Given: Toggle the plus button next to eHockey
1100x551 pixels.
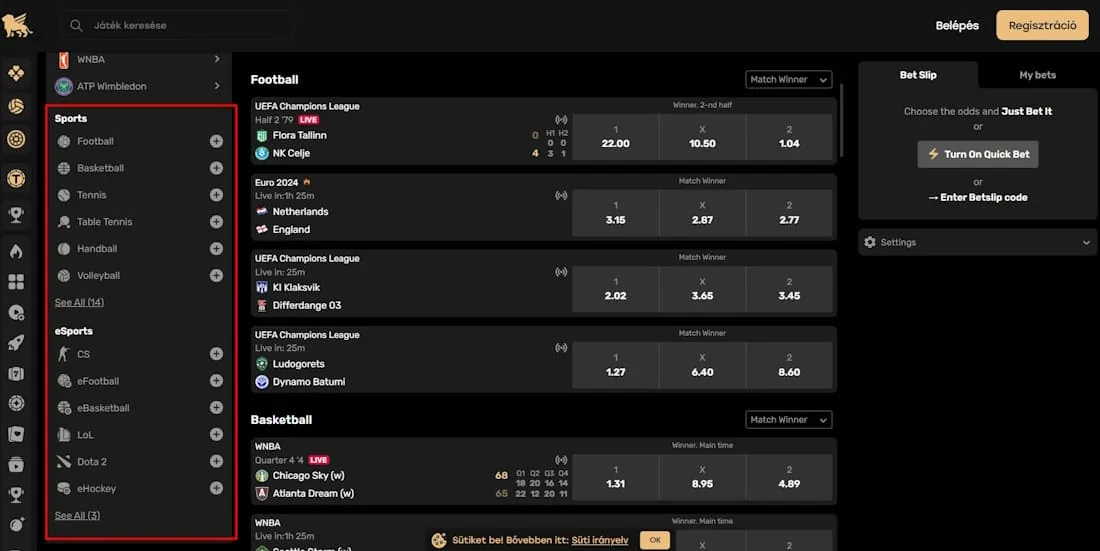Looking at the screenshot, I should (216, 488).
